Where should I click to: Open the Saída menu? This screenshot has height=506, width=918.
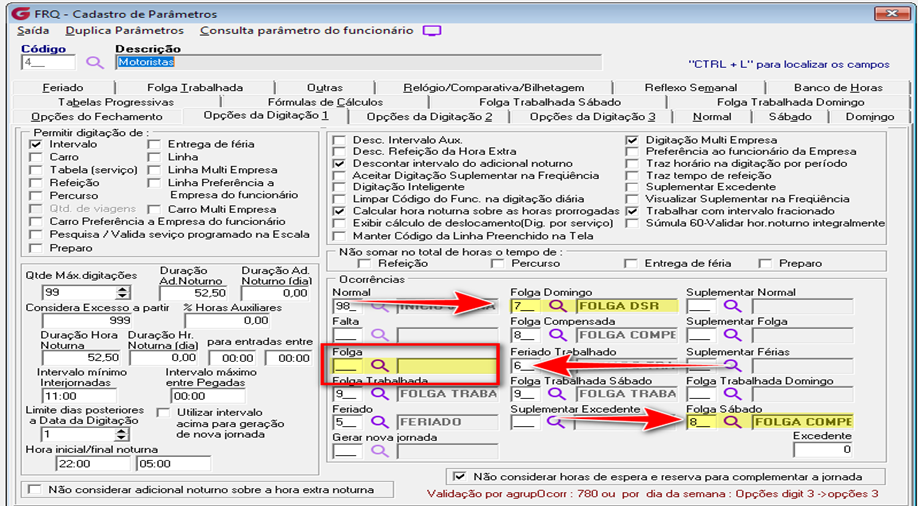tap(33, 30)
